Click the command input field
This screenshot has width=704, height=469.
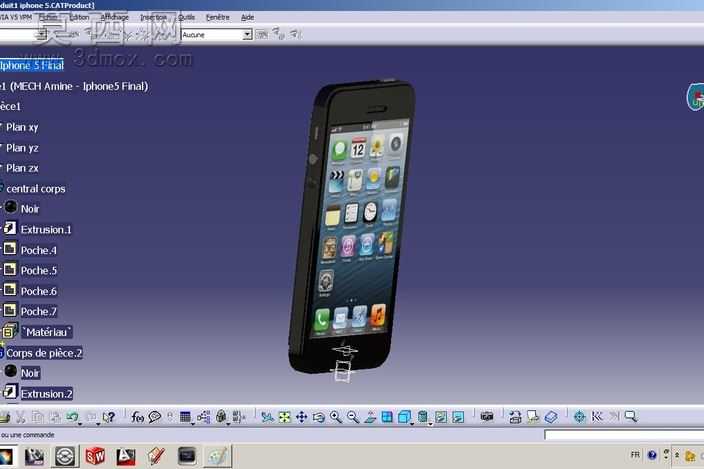624,434
